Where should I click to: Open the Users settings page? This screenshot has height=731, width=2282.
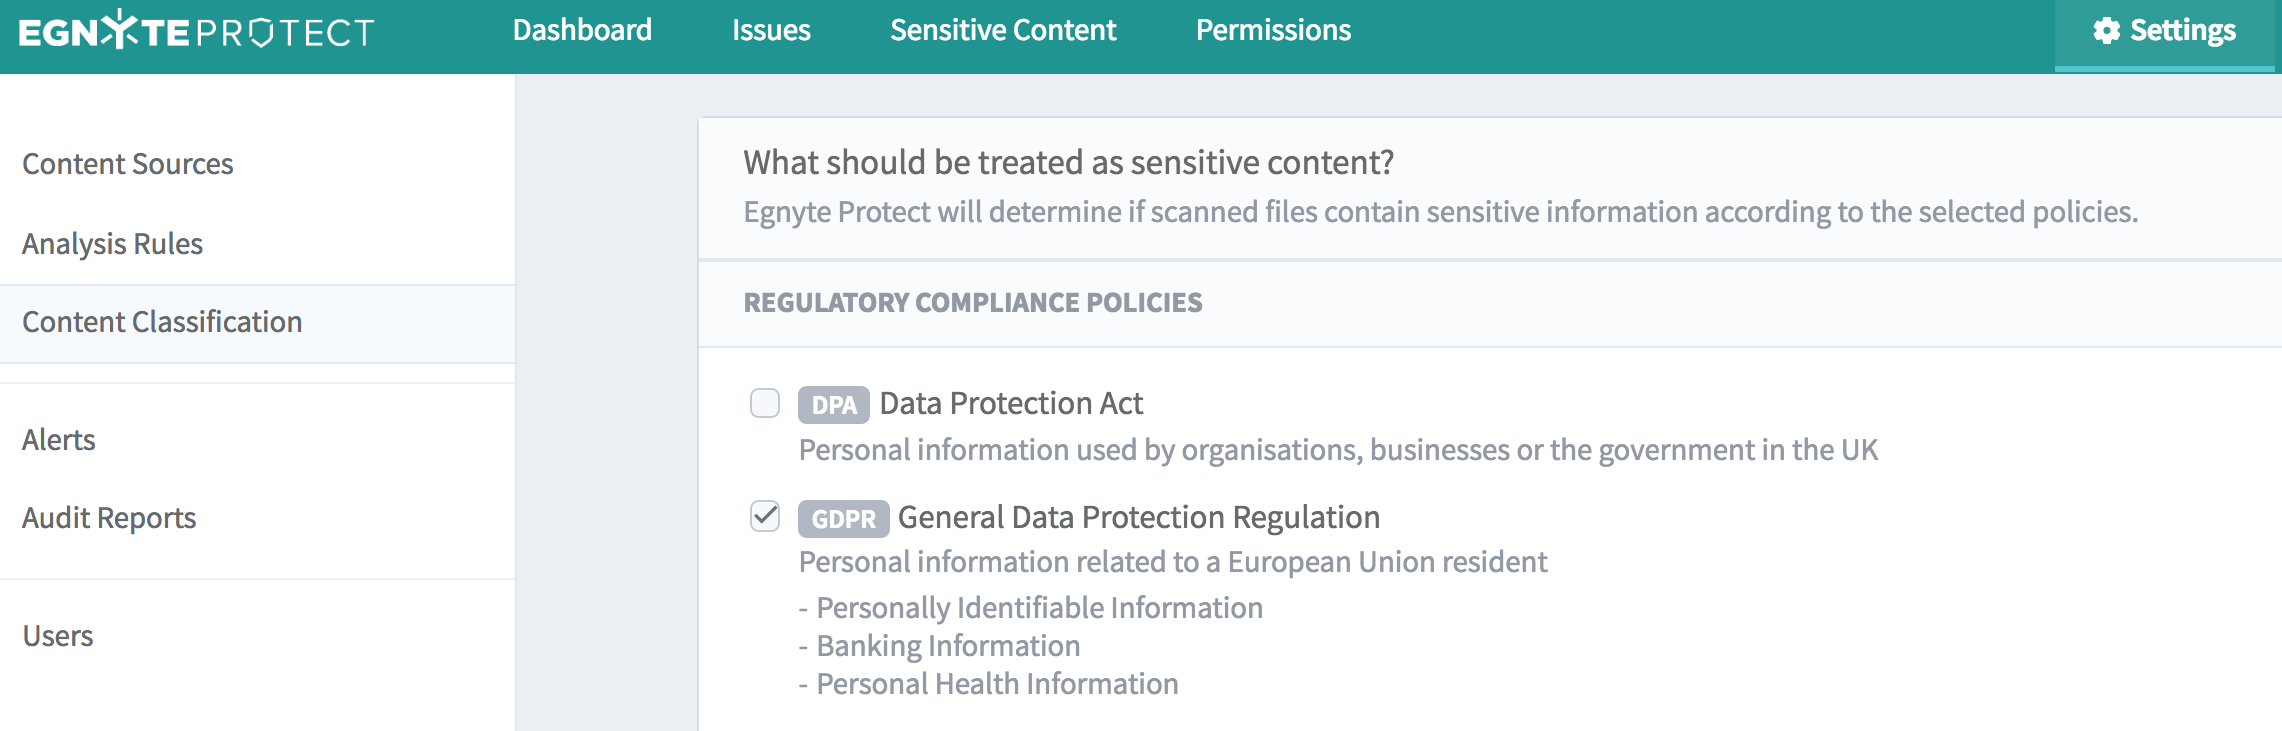pos(58,636)
